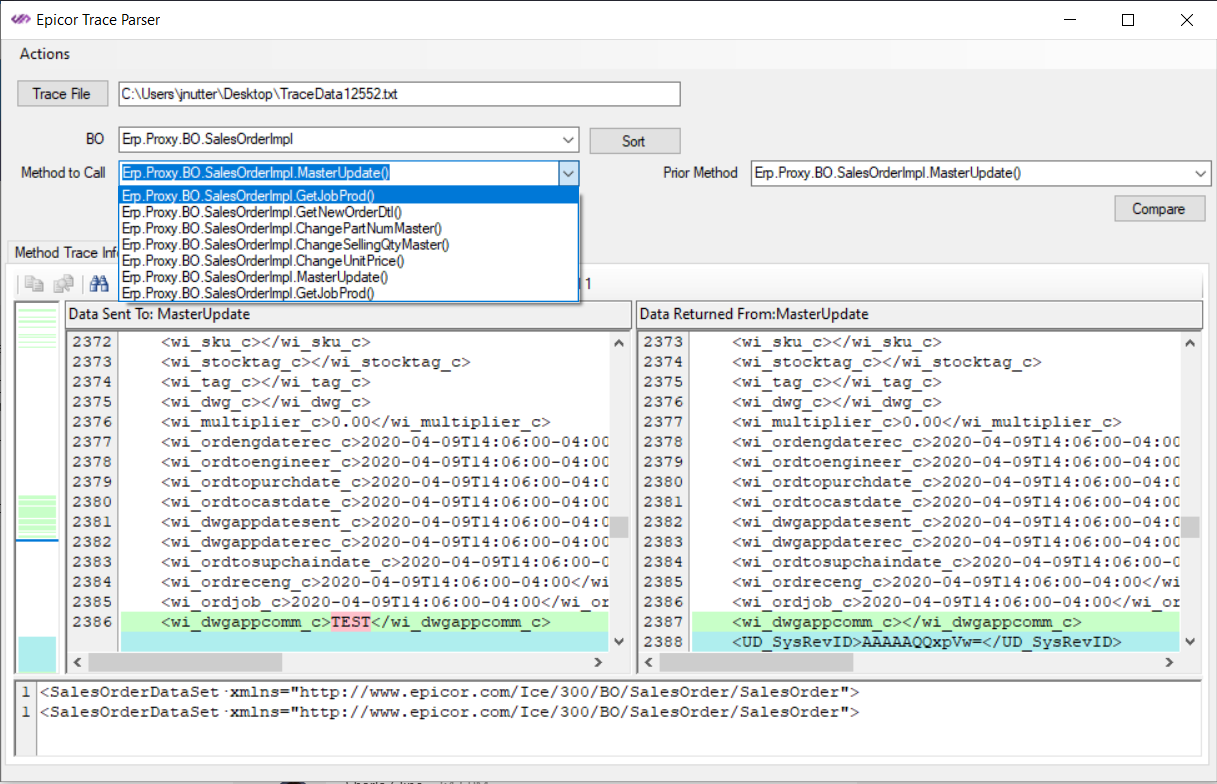Click left arrow of Data Returned horizontal scrollbar
The image size is (1217, 784).
(x=649, y=662)
